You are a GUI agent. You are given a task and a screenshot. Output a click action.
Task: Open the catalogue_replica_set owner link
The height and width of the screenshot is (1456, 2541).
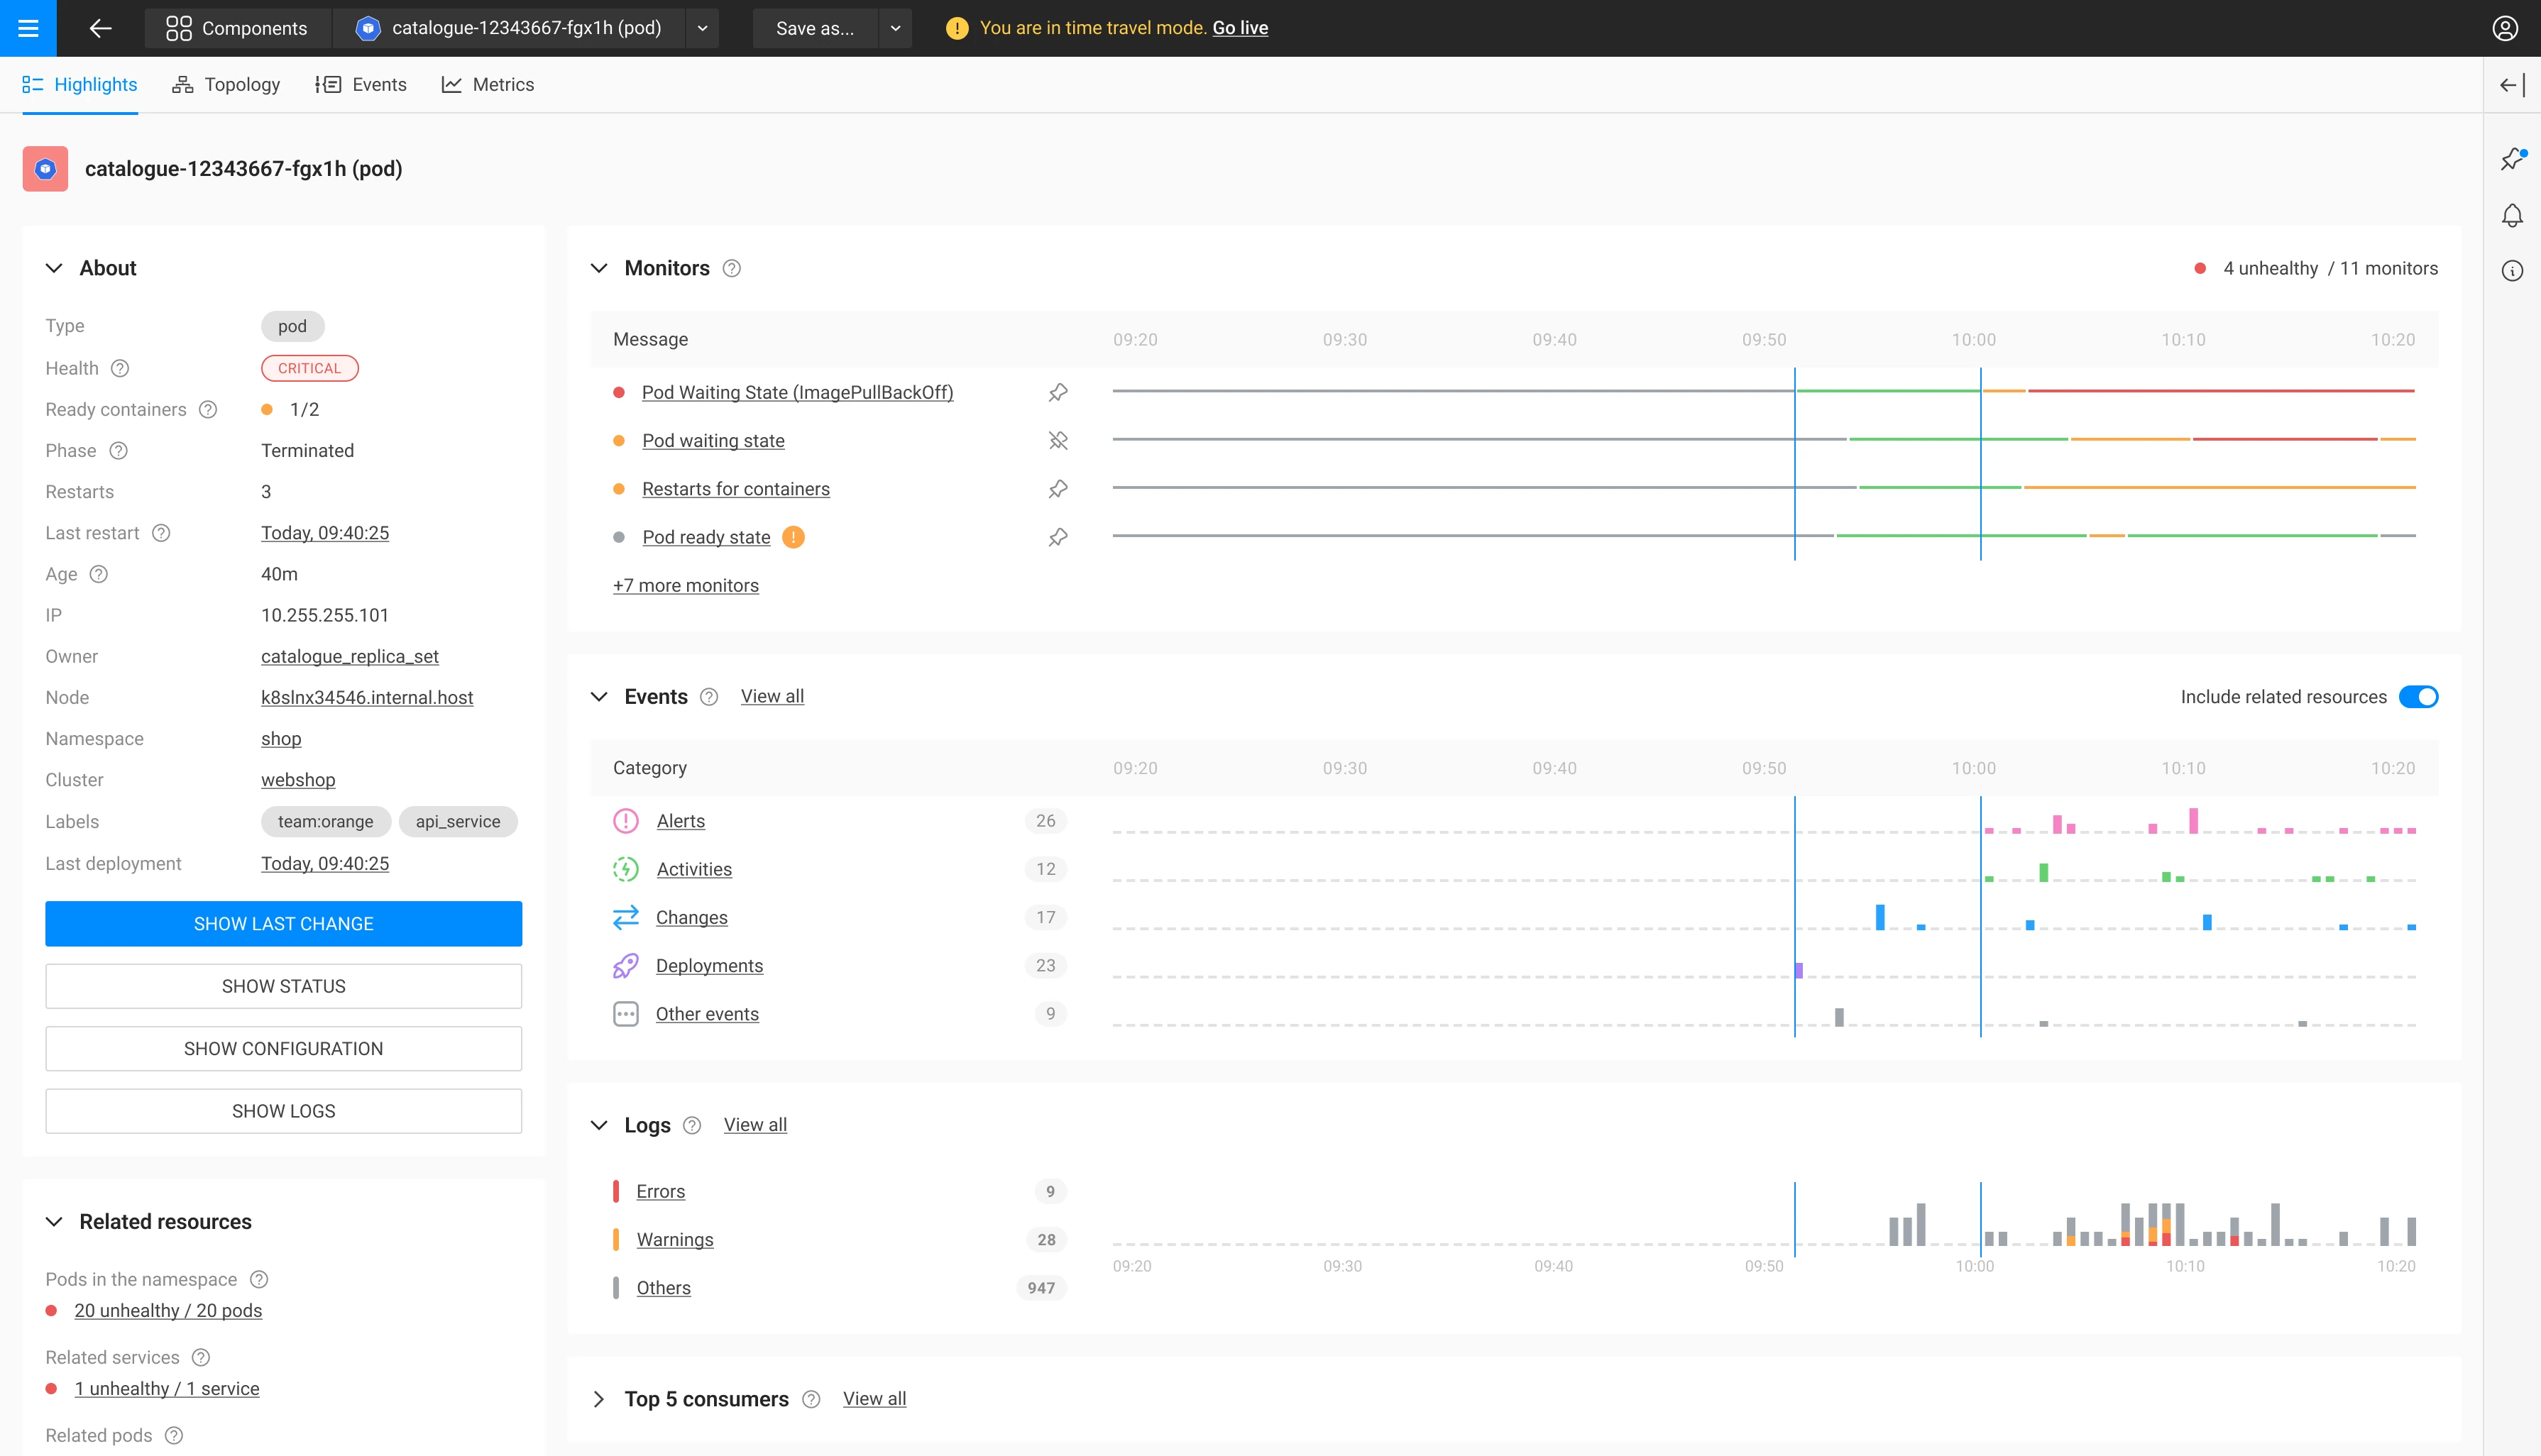click(350, 656)
